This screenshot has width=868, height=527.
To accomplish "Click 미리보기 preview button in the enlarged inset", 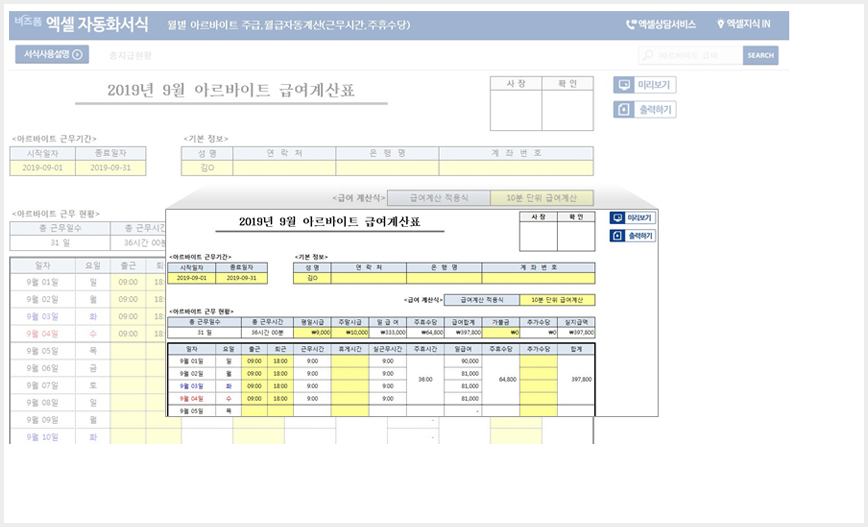I will click(633, 218).
